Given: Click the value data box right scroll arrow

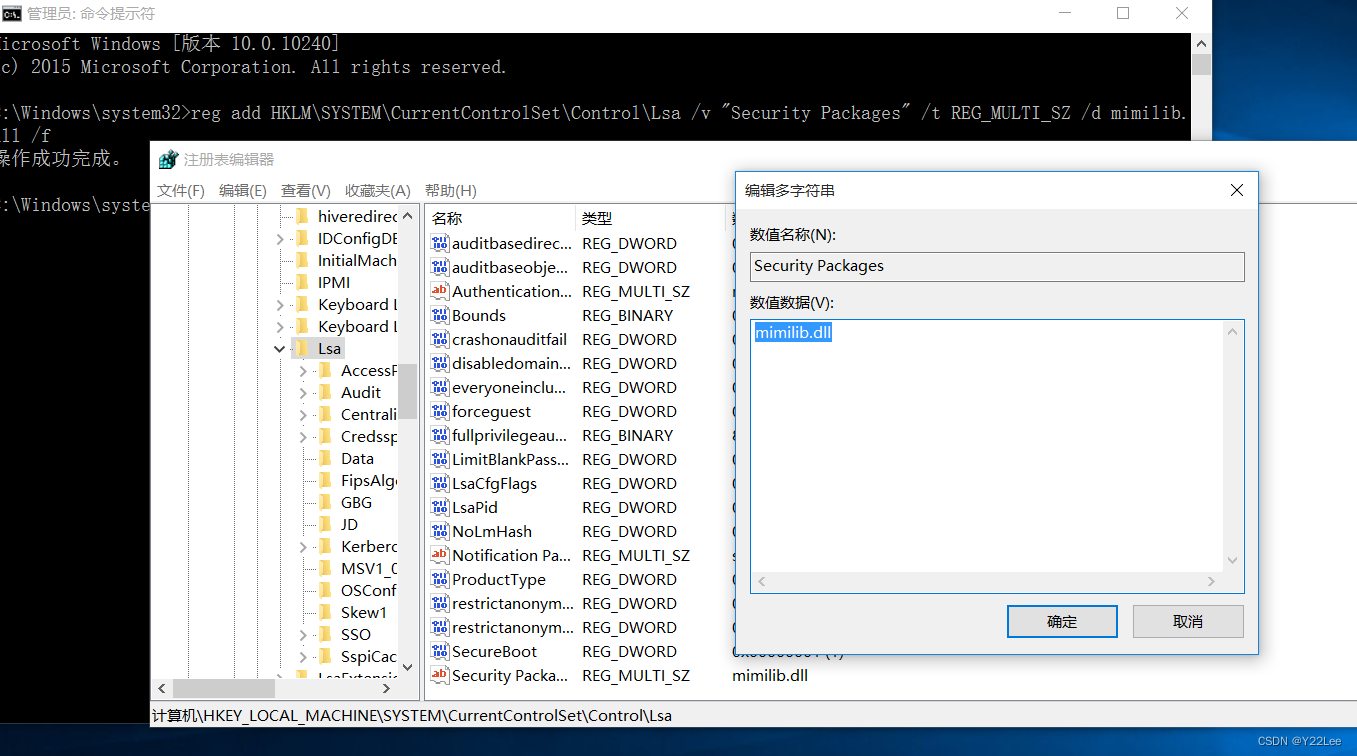Looking at the screenshot, I should [1212, 582].
